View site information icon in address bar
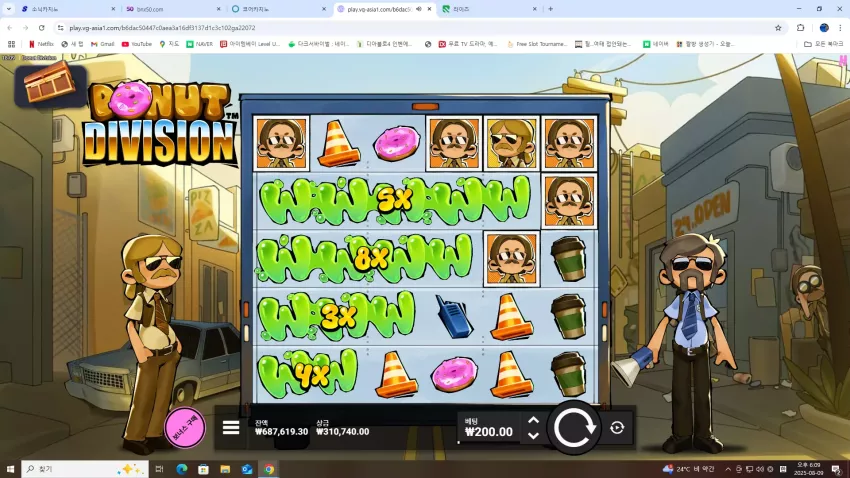 (x=61, y=28)
